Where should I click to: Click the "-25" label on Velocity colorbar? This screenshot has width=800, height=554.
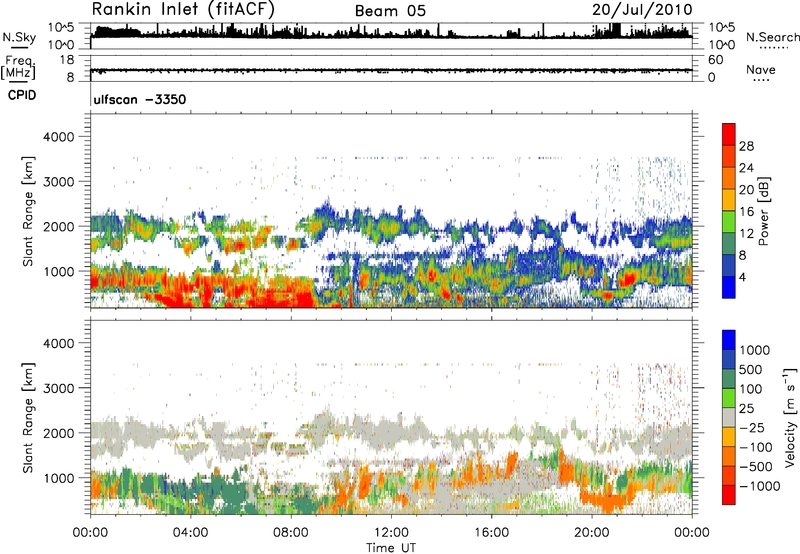(752, 427)
